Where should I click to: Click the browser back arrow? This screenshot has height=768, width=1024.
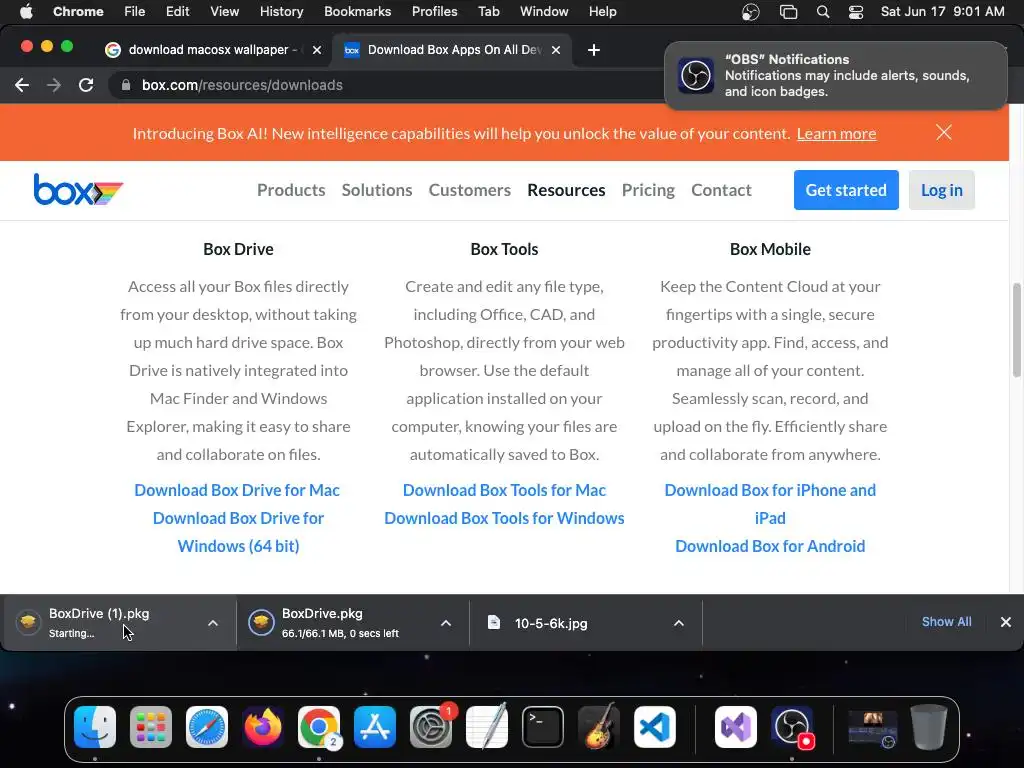point(22,85)
